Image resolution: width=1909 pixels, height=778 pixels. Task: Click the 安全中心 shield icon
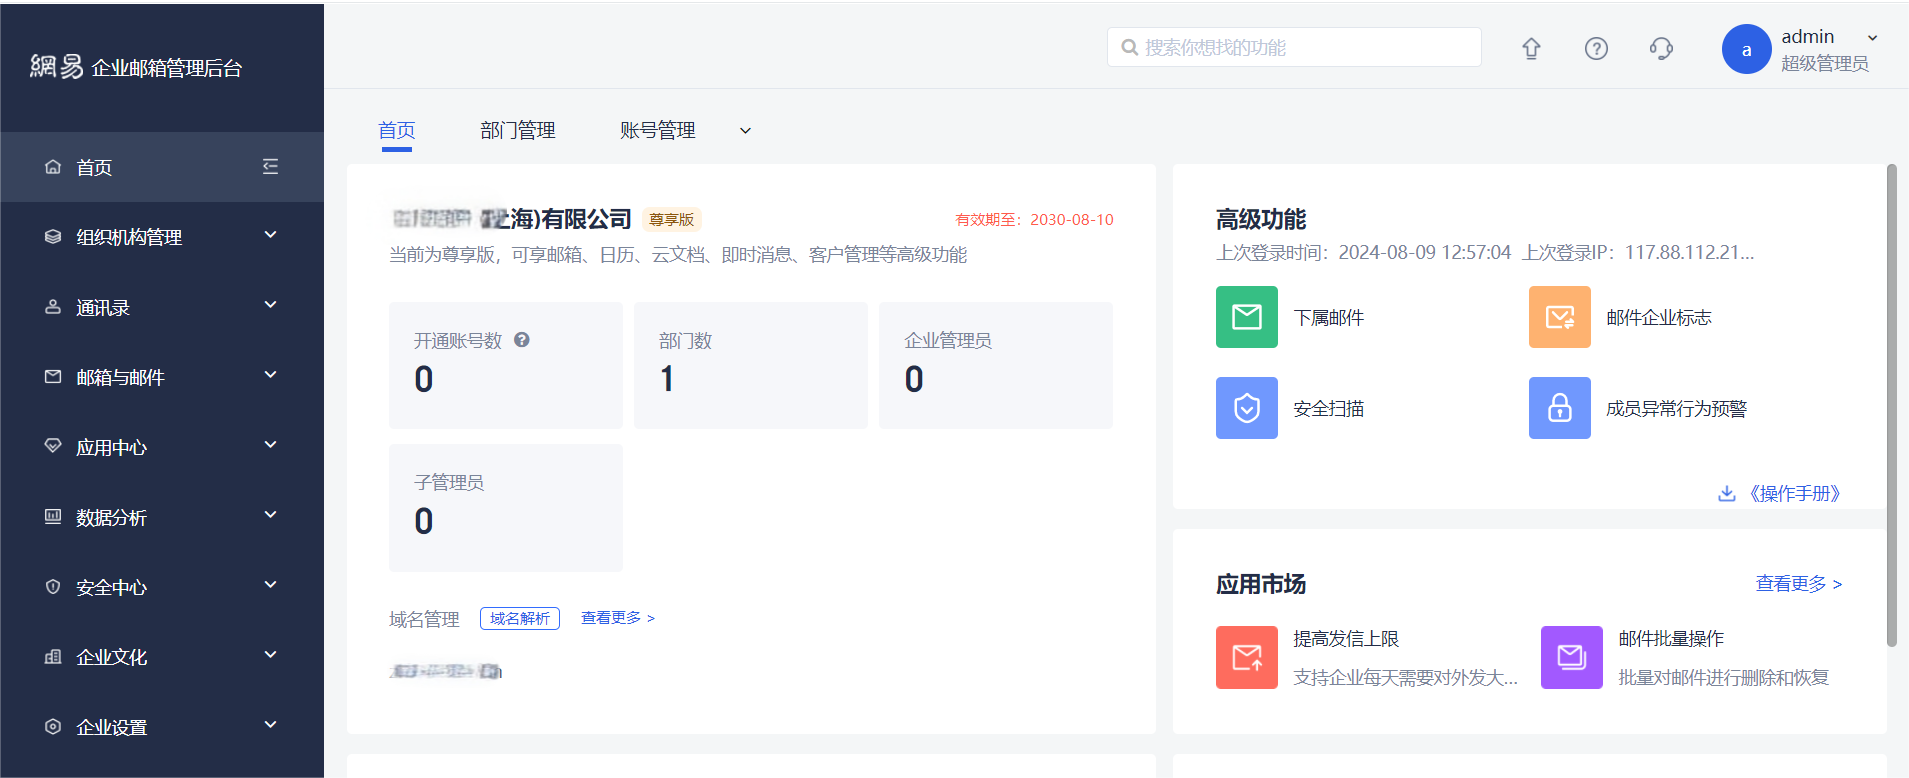point(53,587)
